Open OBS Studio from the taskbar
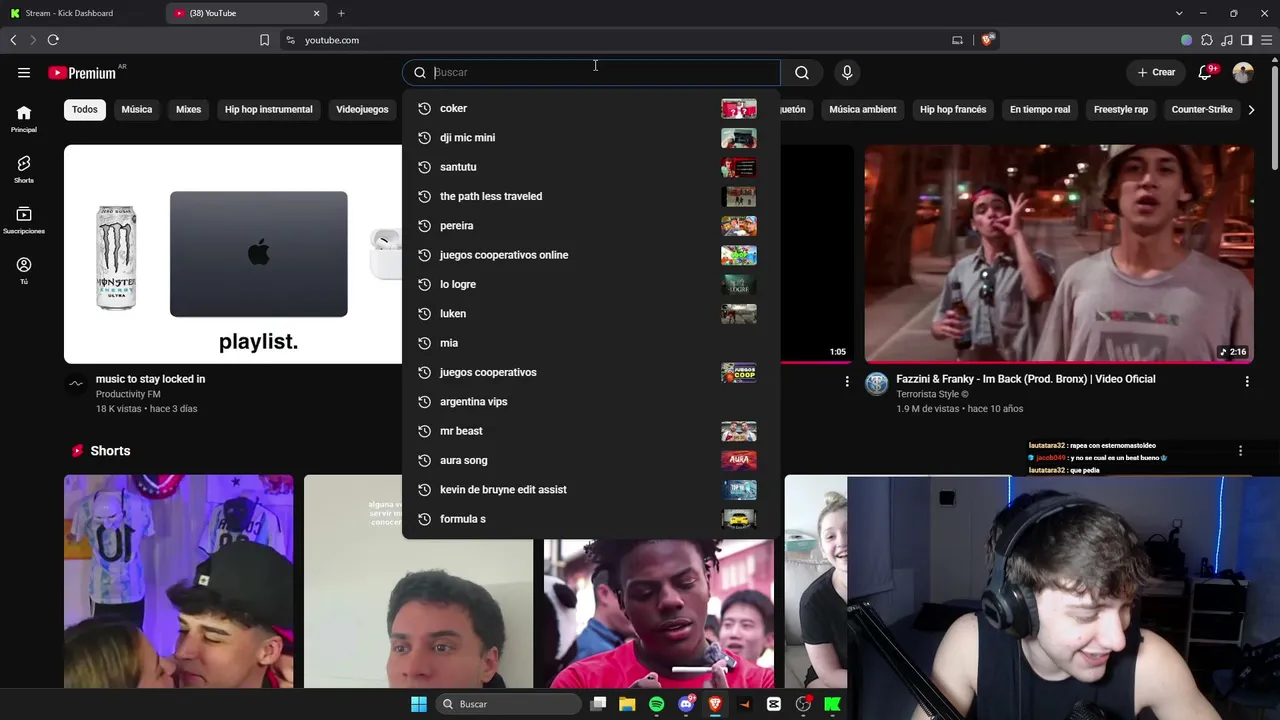Viewport: 1280px width, 720px height. pos(803,704)
